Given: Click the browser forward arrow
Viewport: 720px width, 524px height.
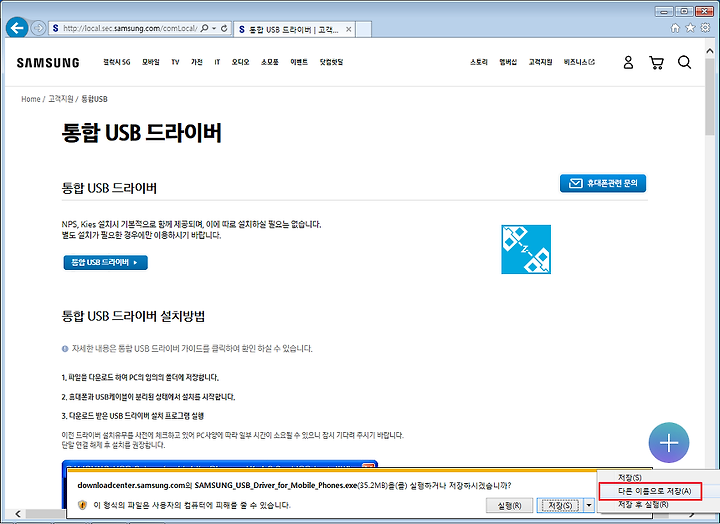Looking at the screenshot, I should pos(39,28).
